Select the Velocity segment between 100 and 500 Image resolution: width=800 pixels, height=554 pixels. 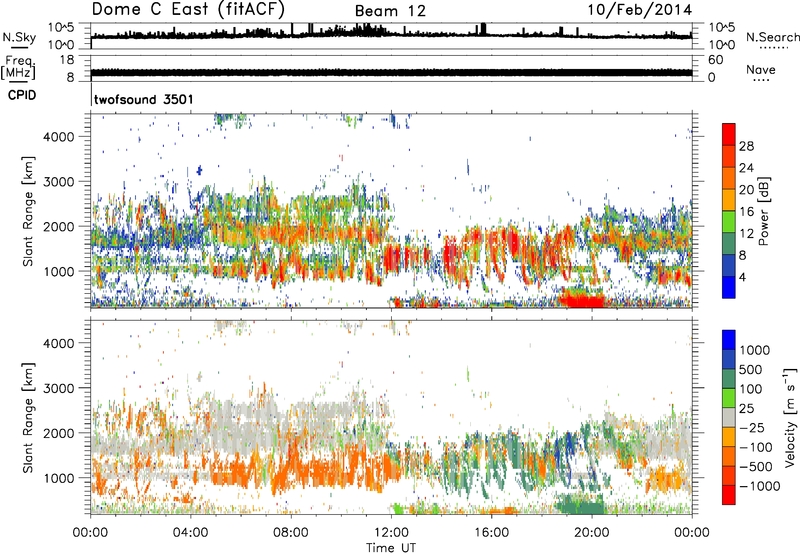click(729, 379)
